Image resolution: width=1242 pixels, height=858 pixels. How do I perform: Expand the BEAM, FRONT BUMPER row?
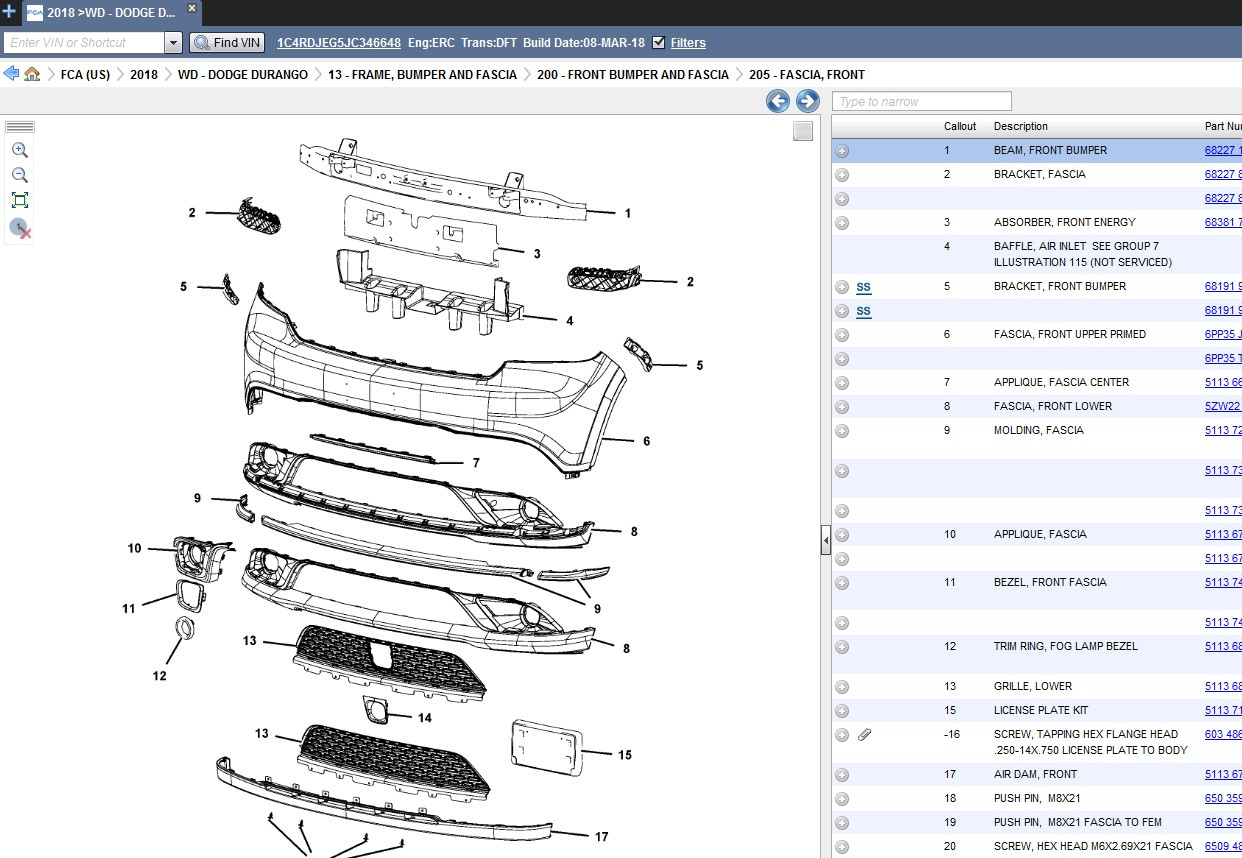point(842,151)
